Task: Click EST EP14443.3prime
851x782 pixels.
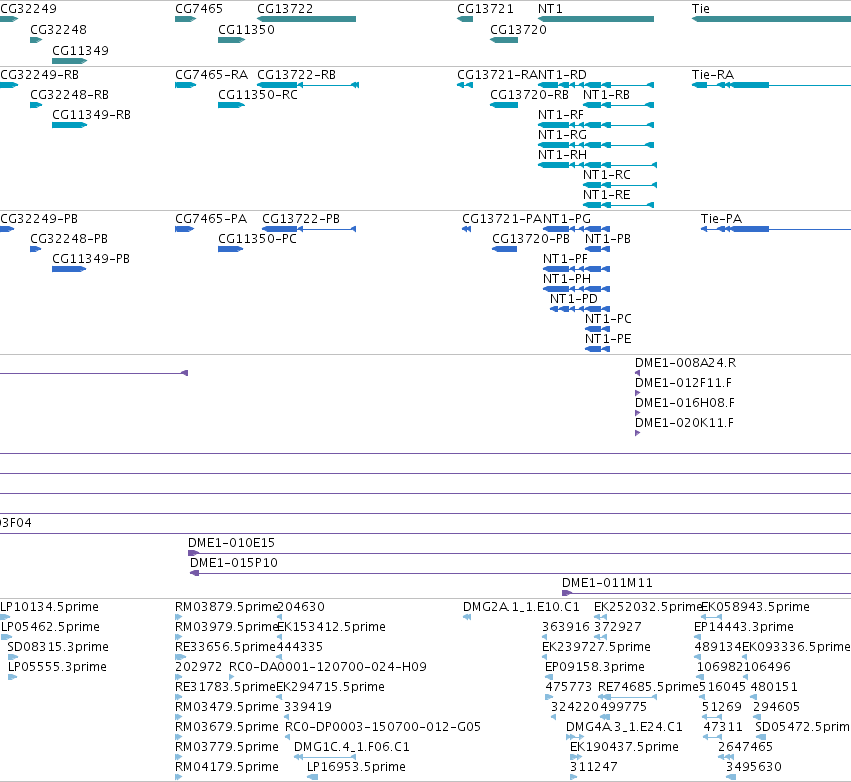Action: point(744,627)
